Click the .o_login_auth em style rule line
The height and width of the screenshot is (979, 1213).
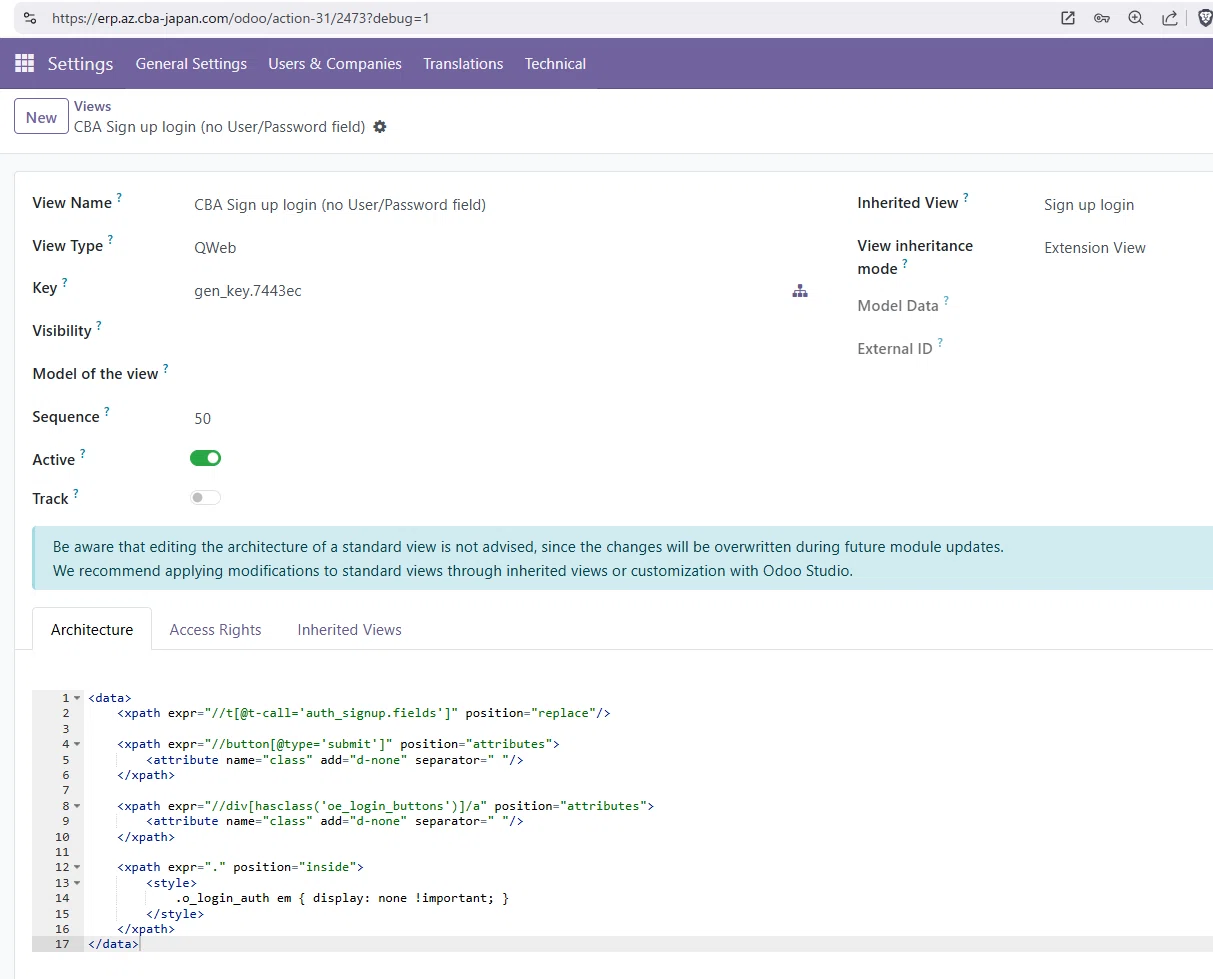click(x=342, y=898)
